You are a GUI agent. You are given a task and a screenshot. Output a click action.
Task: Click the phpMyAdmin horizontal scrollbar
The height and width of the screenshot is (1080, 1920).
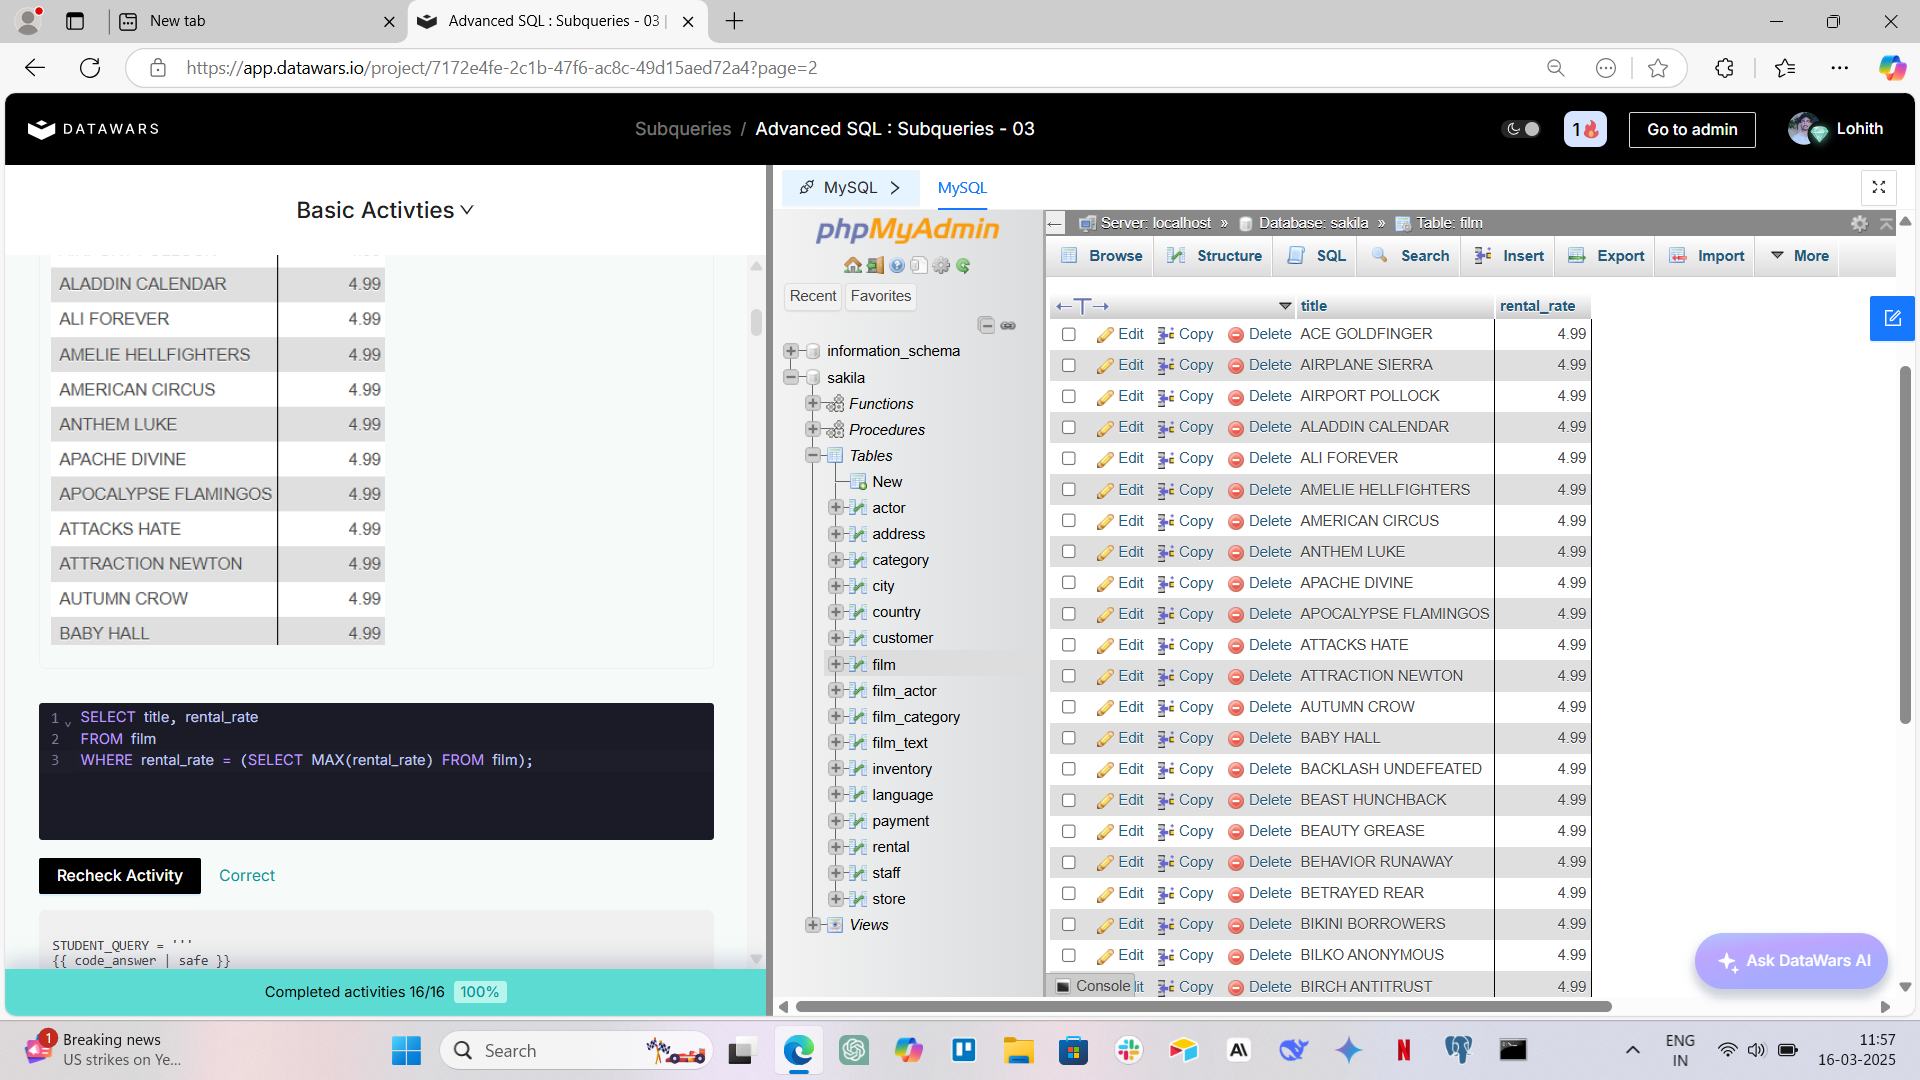tap(1200, 1006)
